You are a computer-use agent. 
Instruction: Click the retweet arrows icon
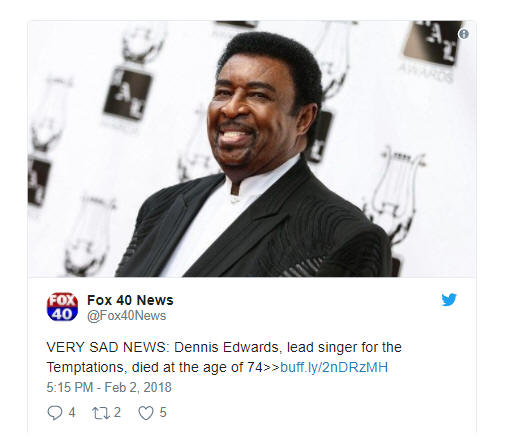tap(101, 413)
